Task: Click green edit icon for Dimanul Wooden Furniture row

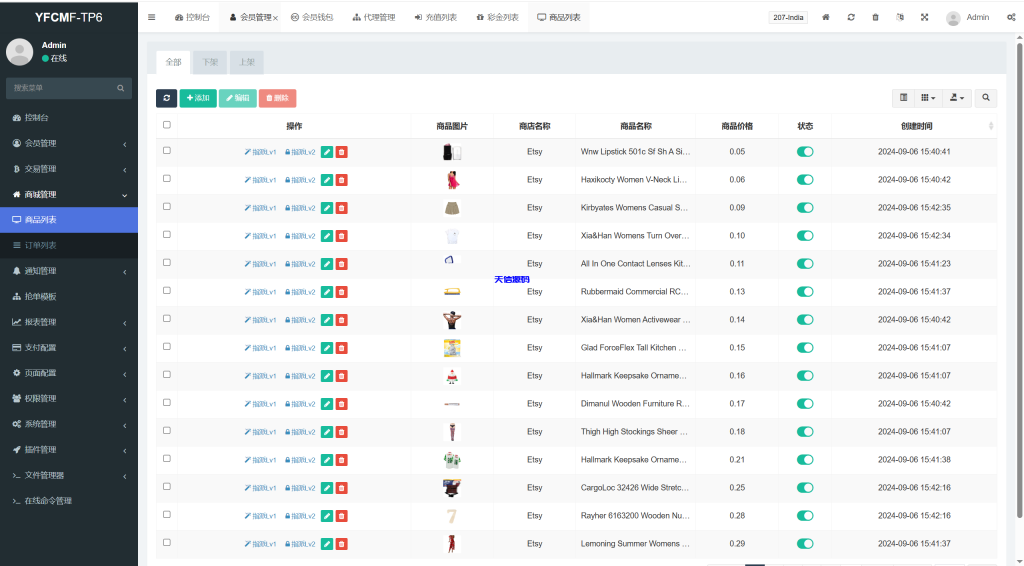Action: point(327,404)
